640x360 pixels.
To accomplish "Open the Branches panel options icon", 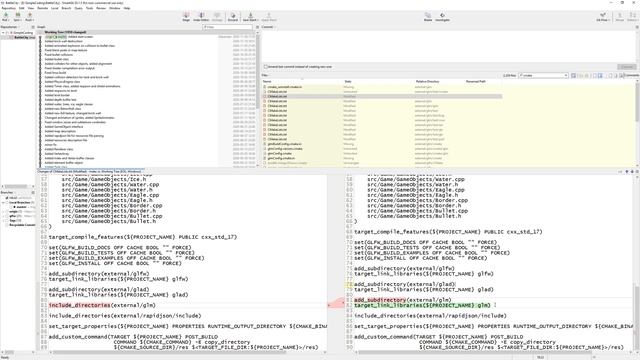I will [x=33, y=192].
